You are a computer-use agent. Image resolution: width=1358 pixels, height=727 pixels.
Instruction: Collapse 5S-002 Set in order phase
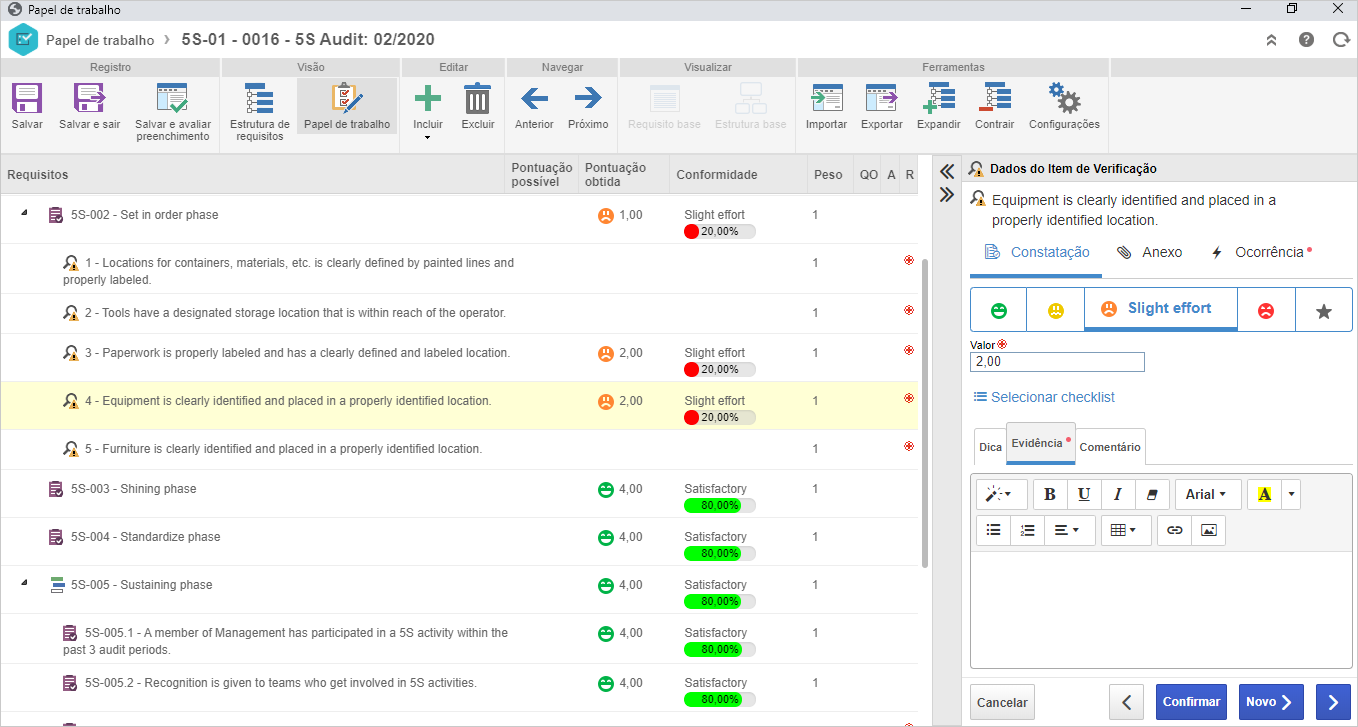pos(25,213)
